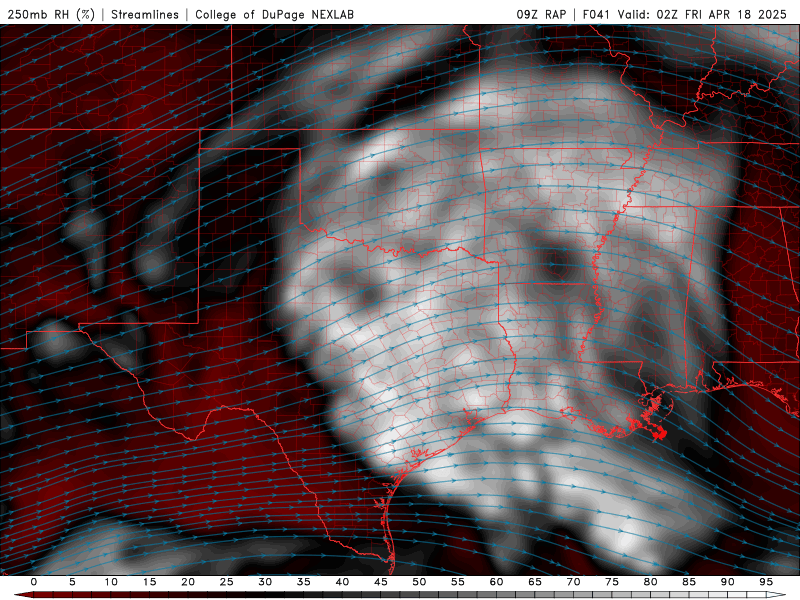Click the "0" value on the color scale

click(x=34, y=582)
